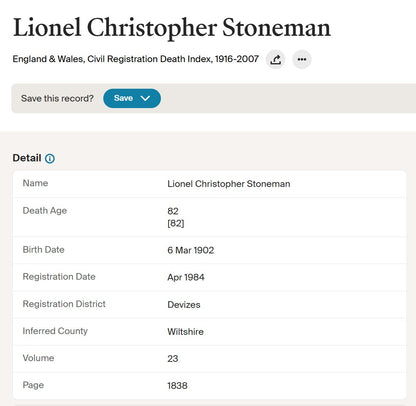Click the Death Age value 82

click(173, 211)
